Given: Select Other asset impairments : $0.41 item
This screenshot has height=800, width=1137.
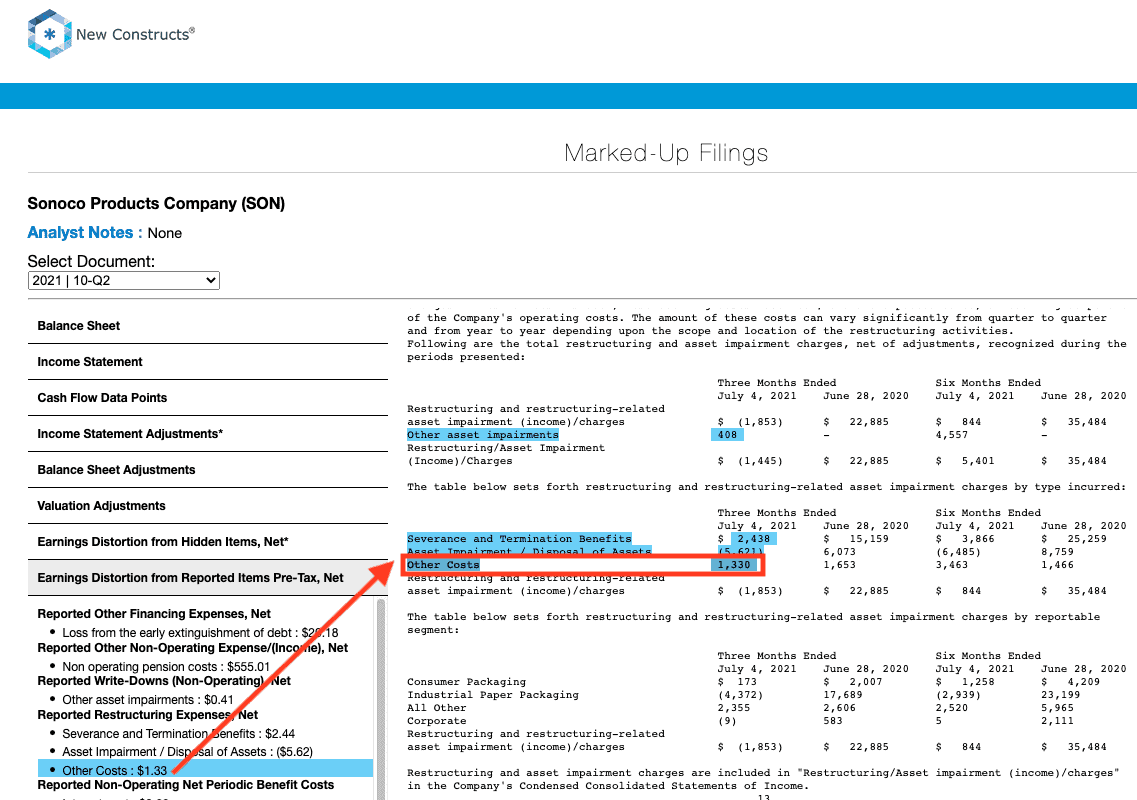Looking at the screenshot, I should coord(148,700).
